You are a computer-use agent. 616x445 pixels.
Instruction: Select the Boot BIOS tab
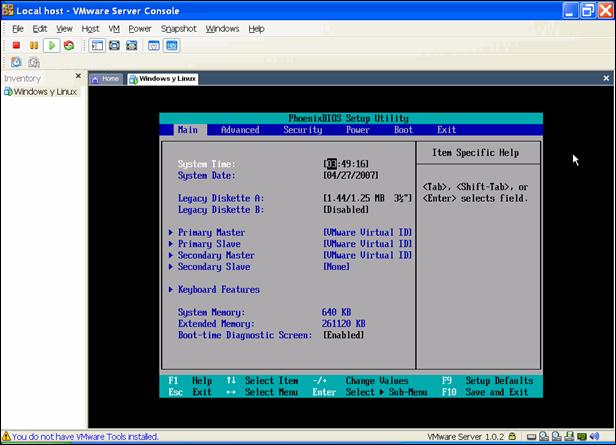403,130
